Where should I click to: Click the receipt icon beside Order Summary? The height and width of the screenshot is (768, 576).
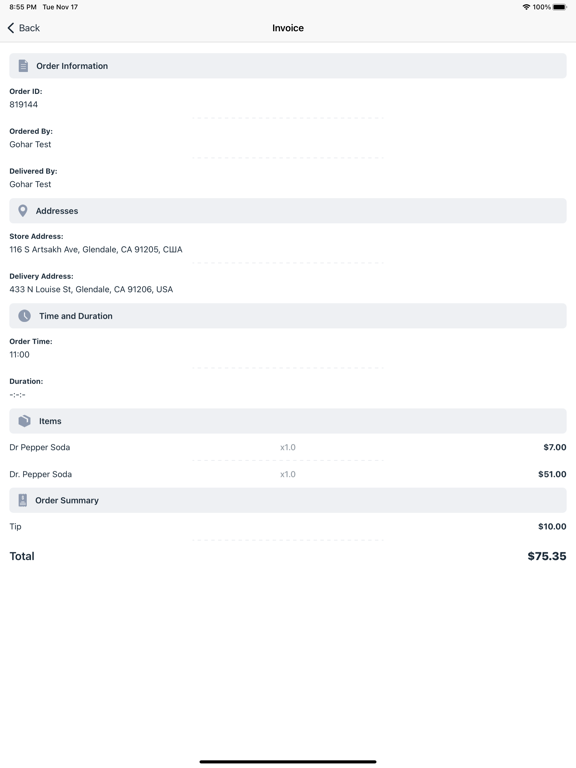coord(23,500)
